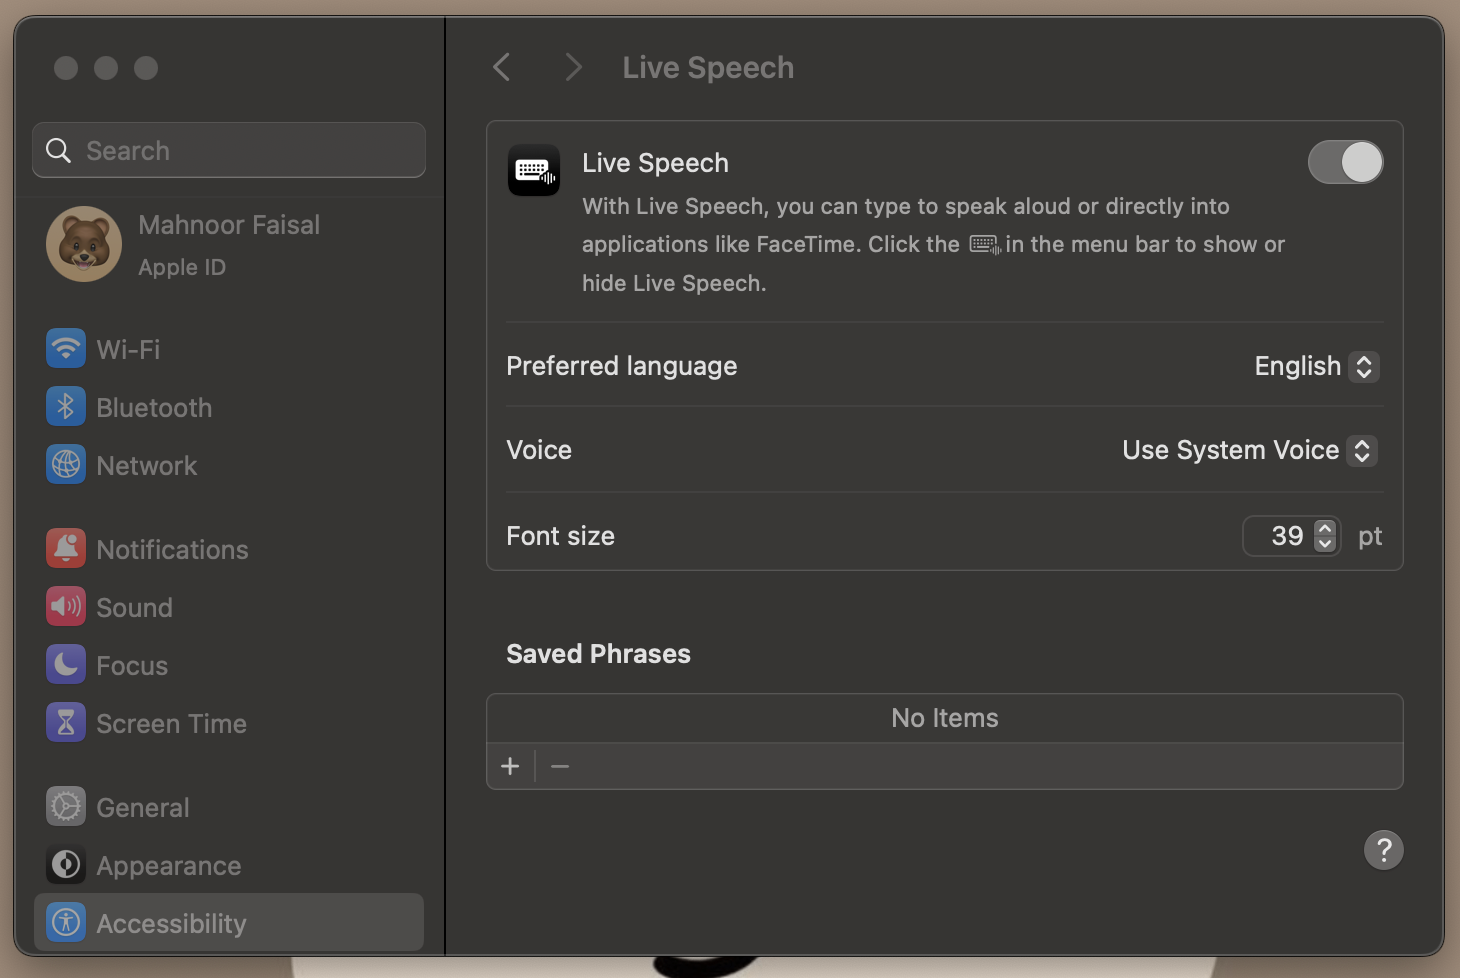Change system voice from Use System Voice
The height and width of the screenshot is (978, 1460).
pos(1361,450)
